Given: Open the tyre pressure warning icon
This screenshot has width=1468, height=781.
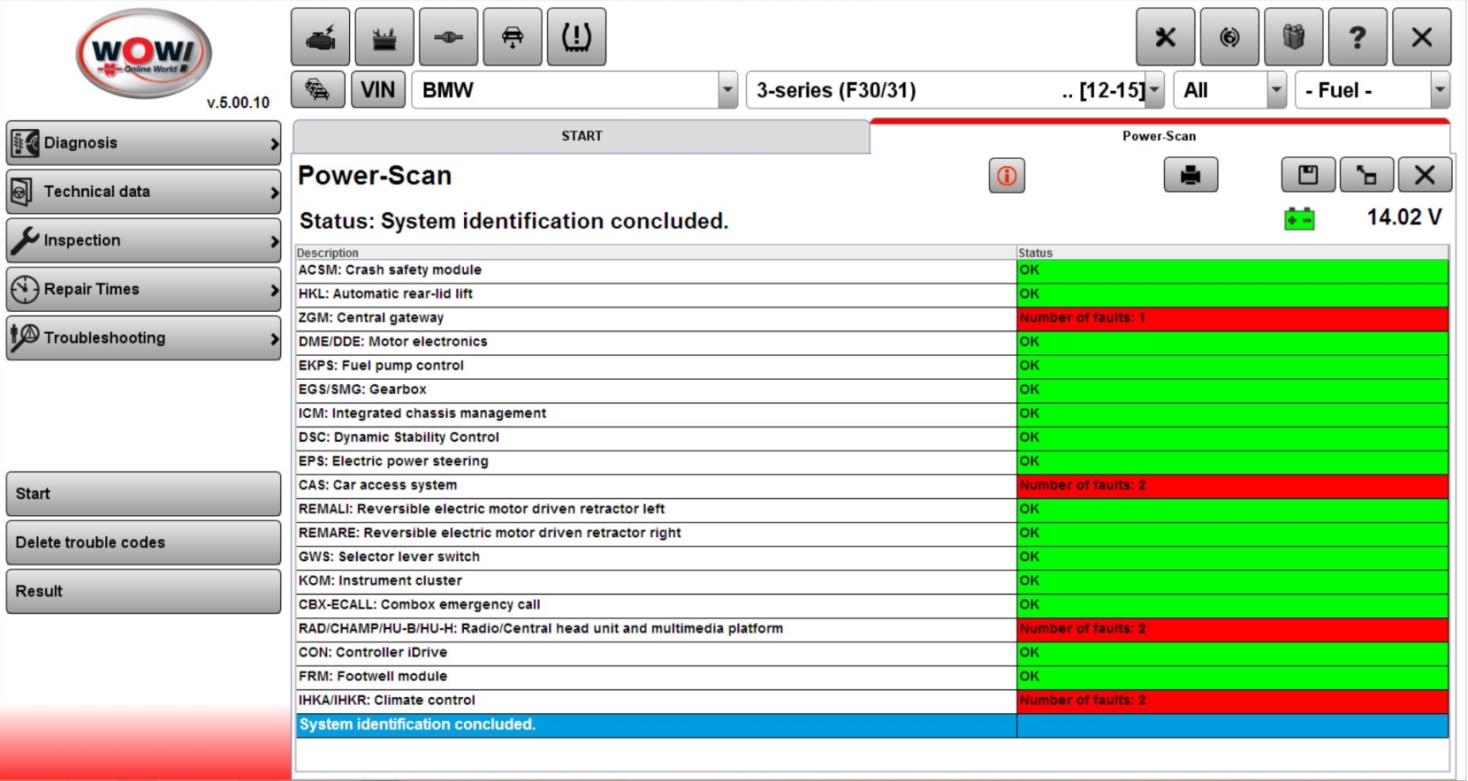Looking at the screenshot, I should 577,37.
